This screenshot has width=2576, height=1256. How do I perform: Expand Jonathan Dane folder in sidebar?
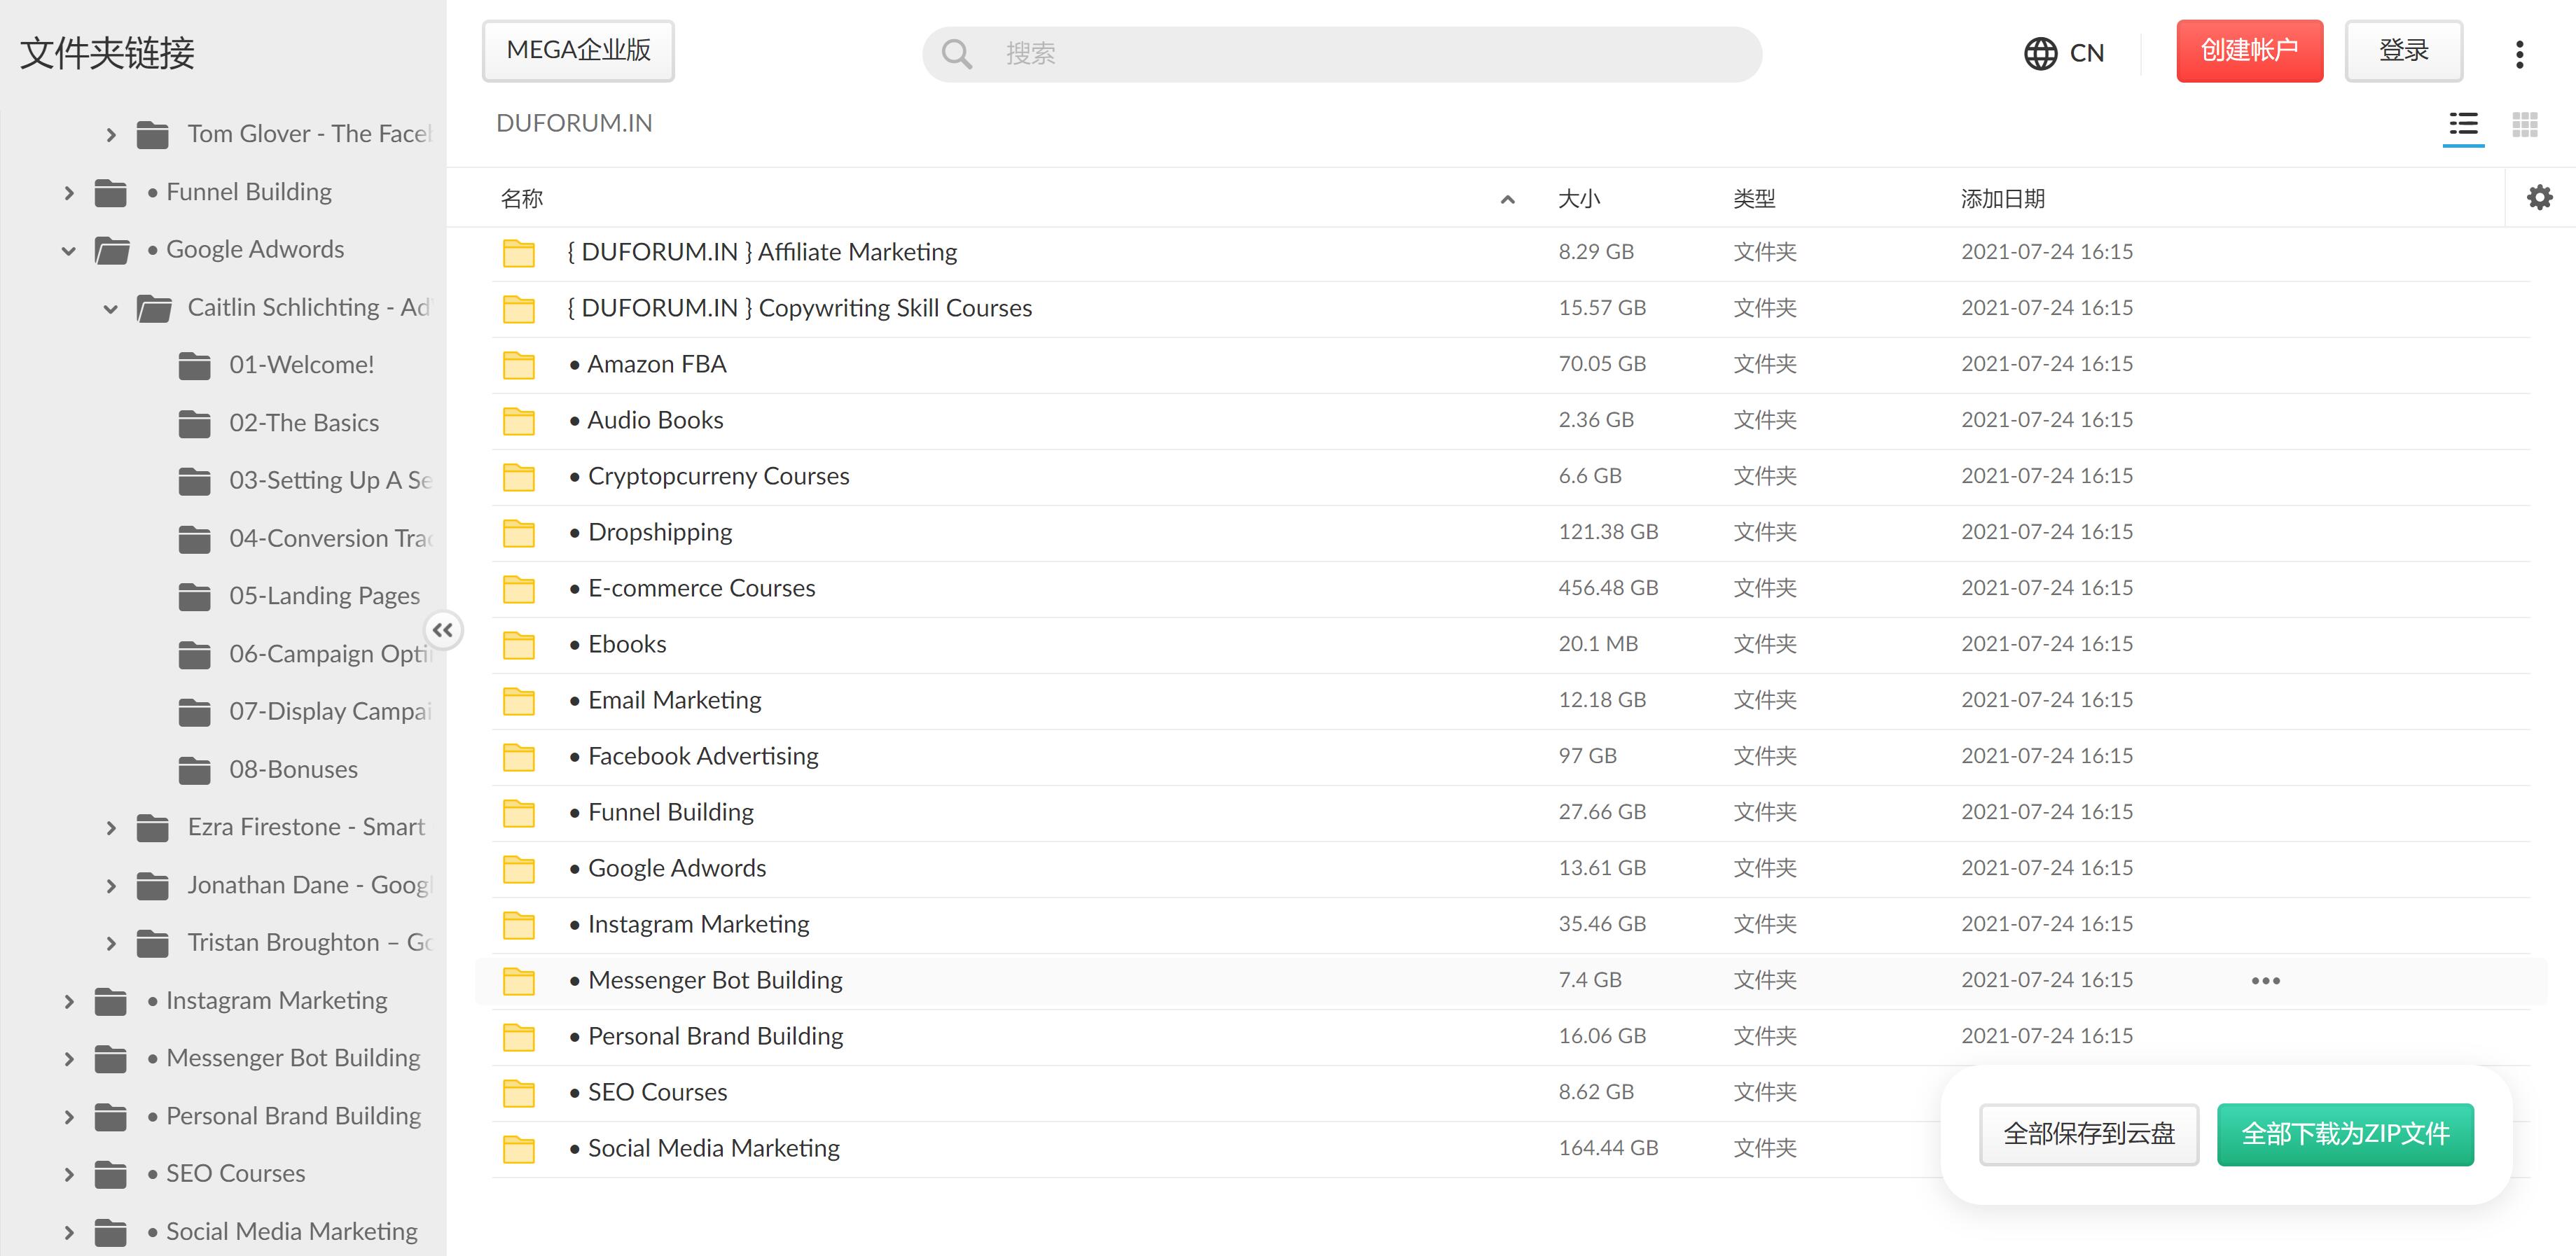111,886
